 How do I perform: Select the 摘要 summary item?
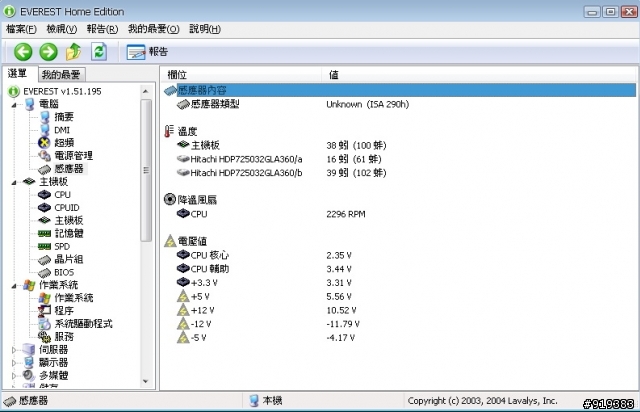pos(64,117)
